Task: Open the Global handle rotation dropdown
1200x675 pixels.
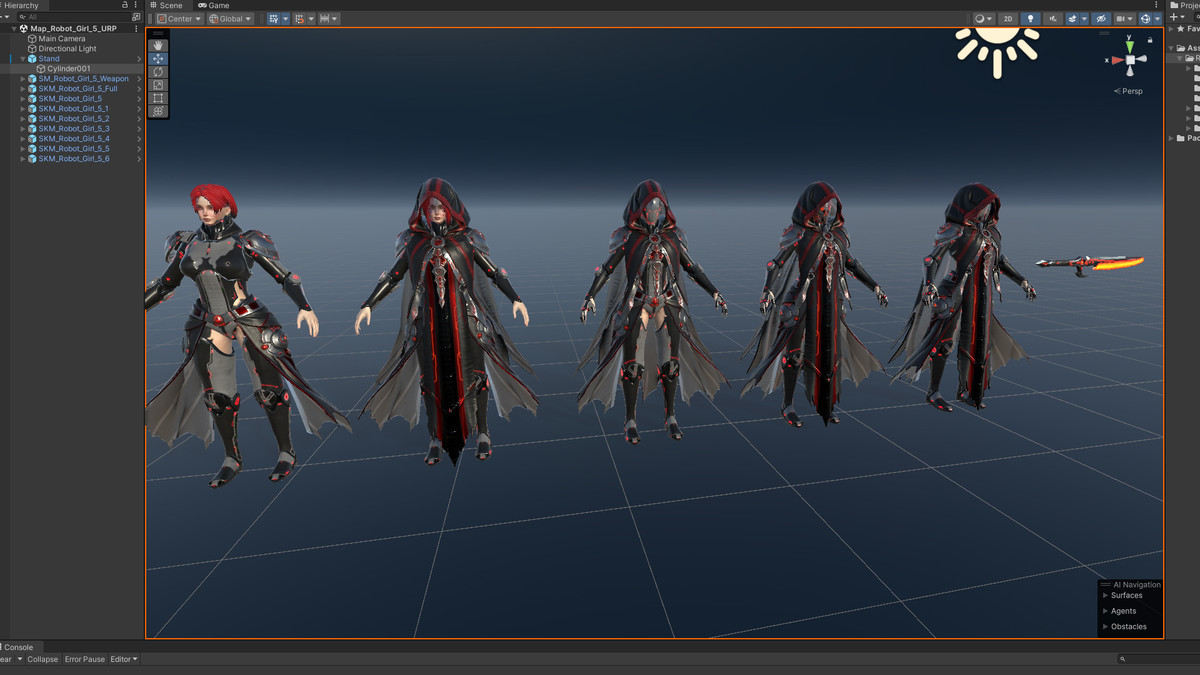Action: [x=230, y=19]
